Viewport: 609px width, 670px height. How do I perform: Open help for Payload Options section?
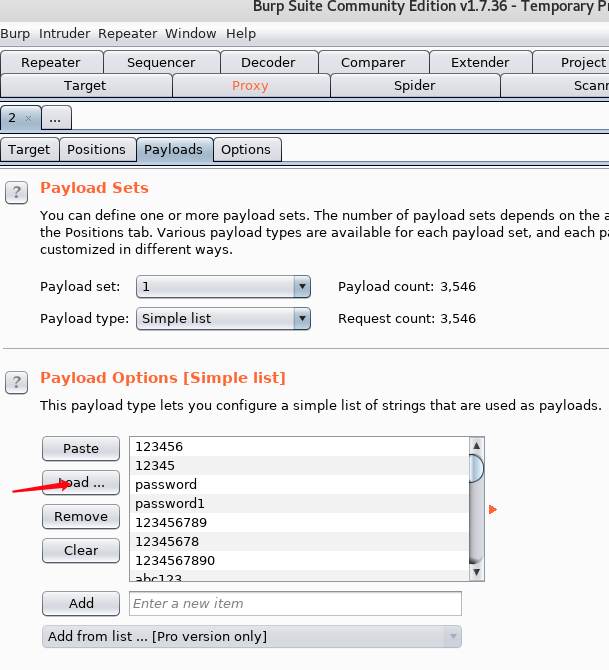click(x=16, y=382)
